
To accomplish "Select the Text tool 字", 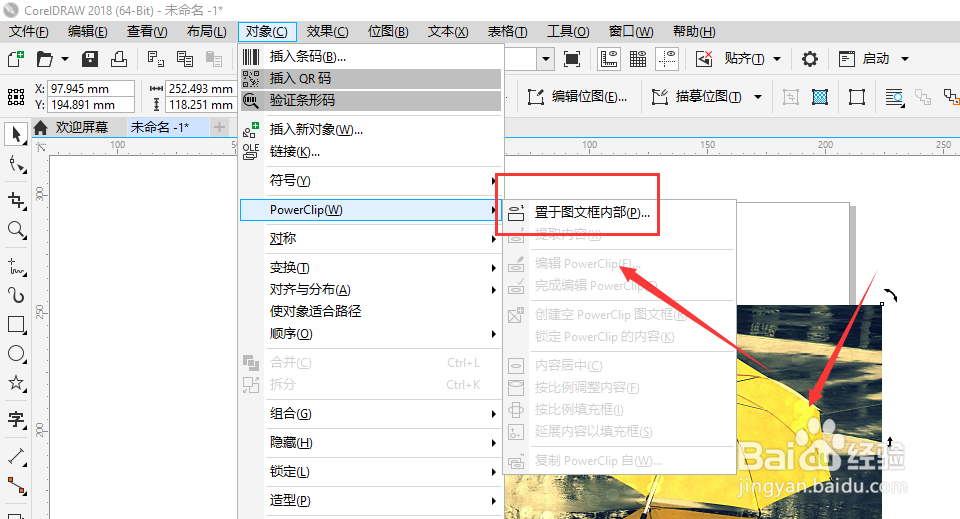I will click(x=16, y=419).
